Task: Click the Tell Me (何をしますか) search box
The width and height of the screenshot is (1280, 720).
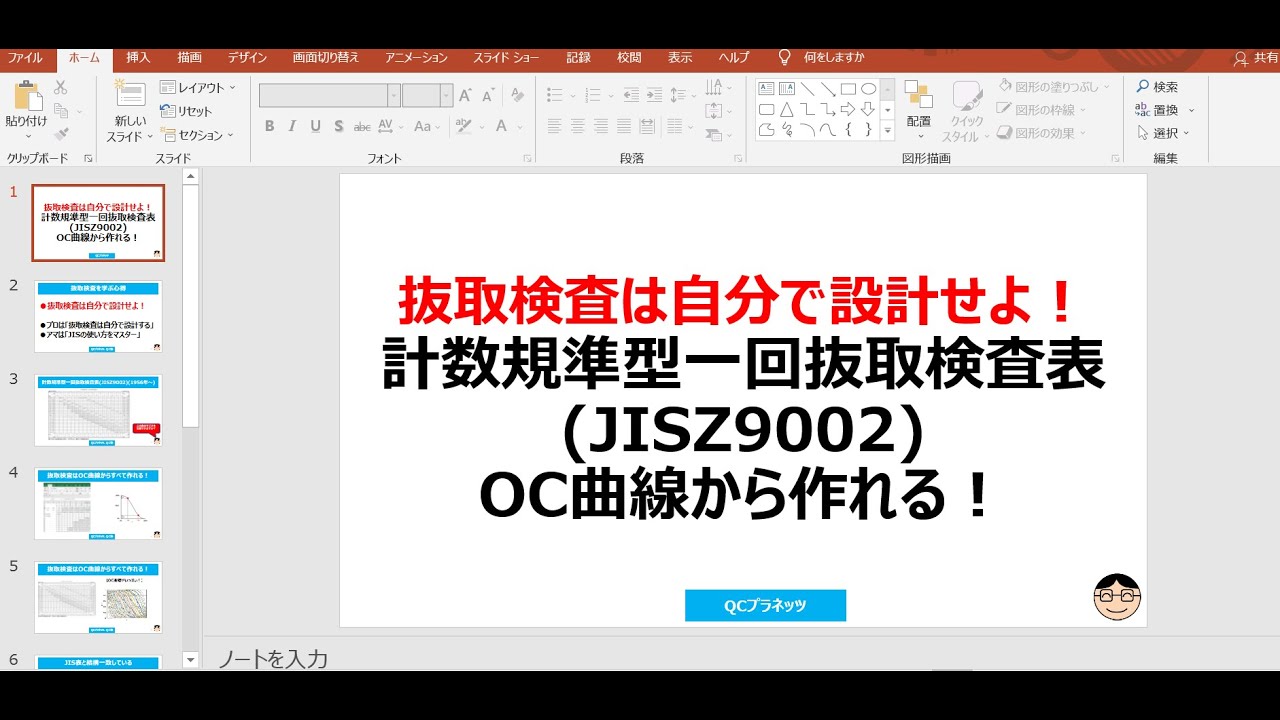Action: tap(822, 58)
